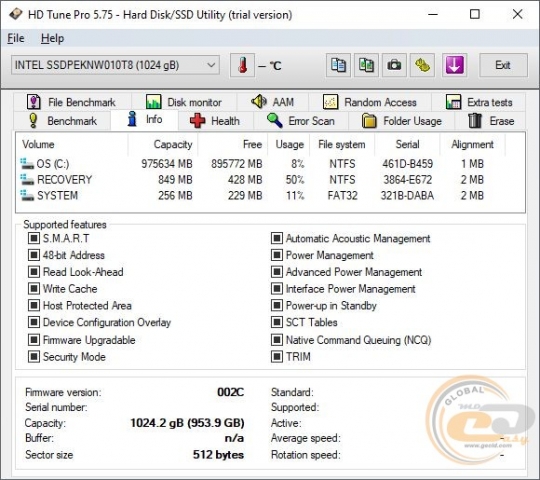Viewport: 540px width, 480px height.
Task: Toggle the TRIM checkbox
Action: coord(277,356)
